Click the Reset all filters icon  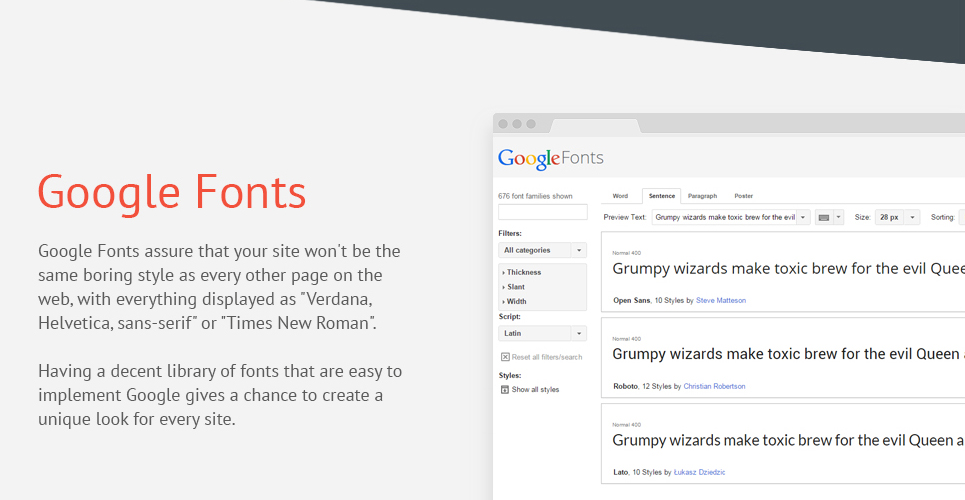[x=505, y=357]
